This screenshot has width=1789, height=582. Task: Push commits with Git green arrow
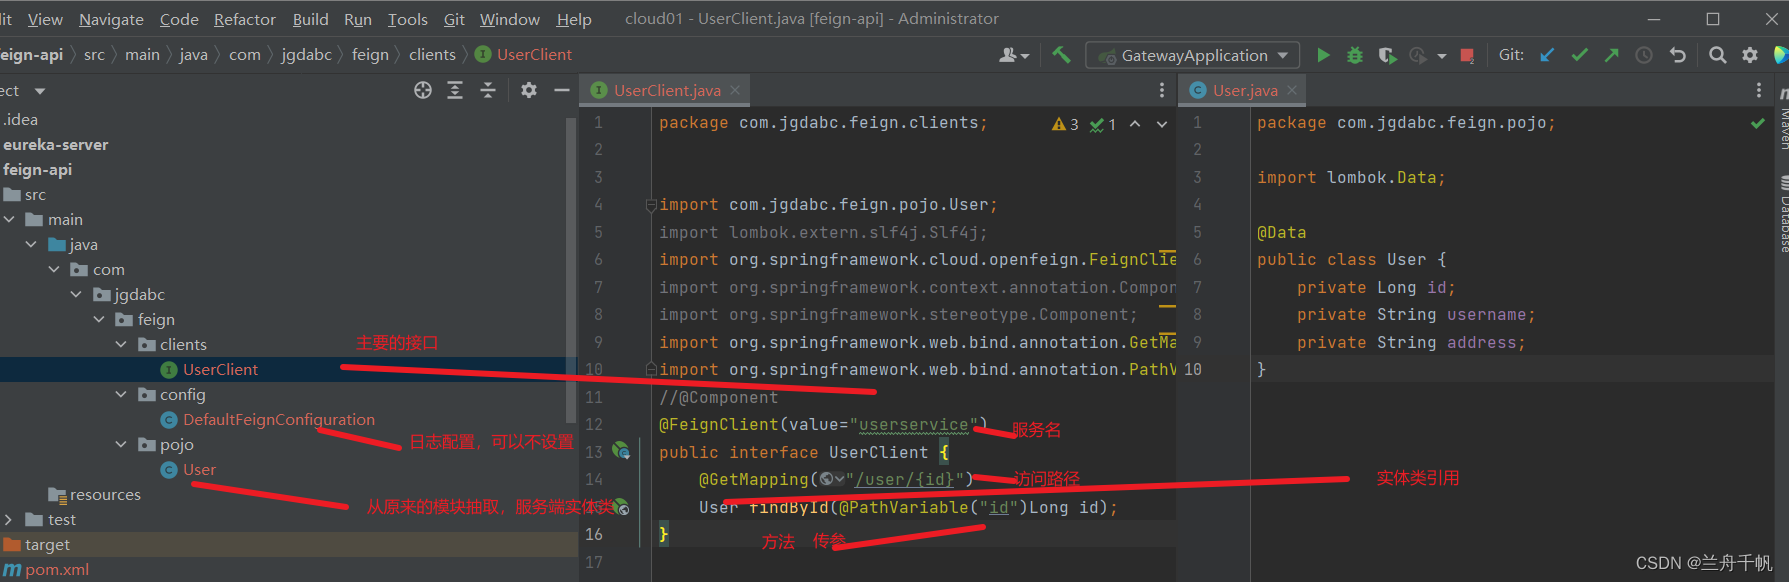tap(1612, 55)
